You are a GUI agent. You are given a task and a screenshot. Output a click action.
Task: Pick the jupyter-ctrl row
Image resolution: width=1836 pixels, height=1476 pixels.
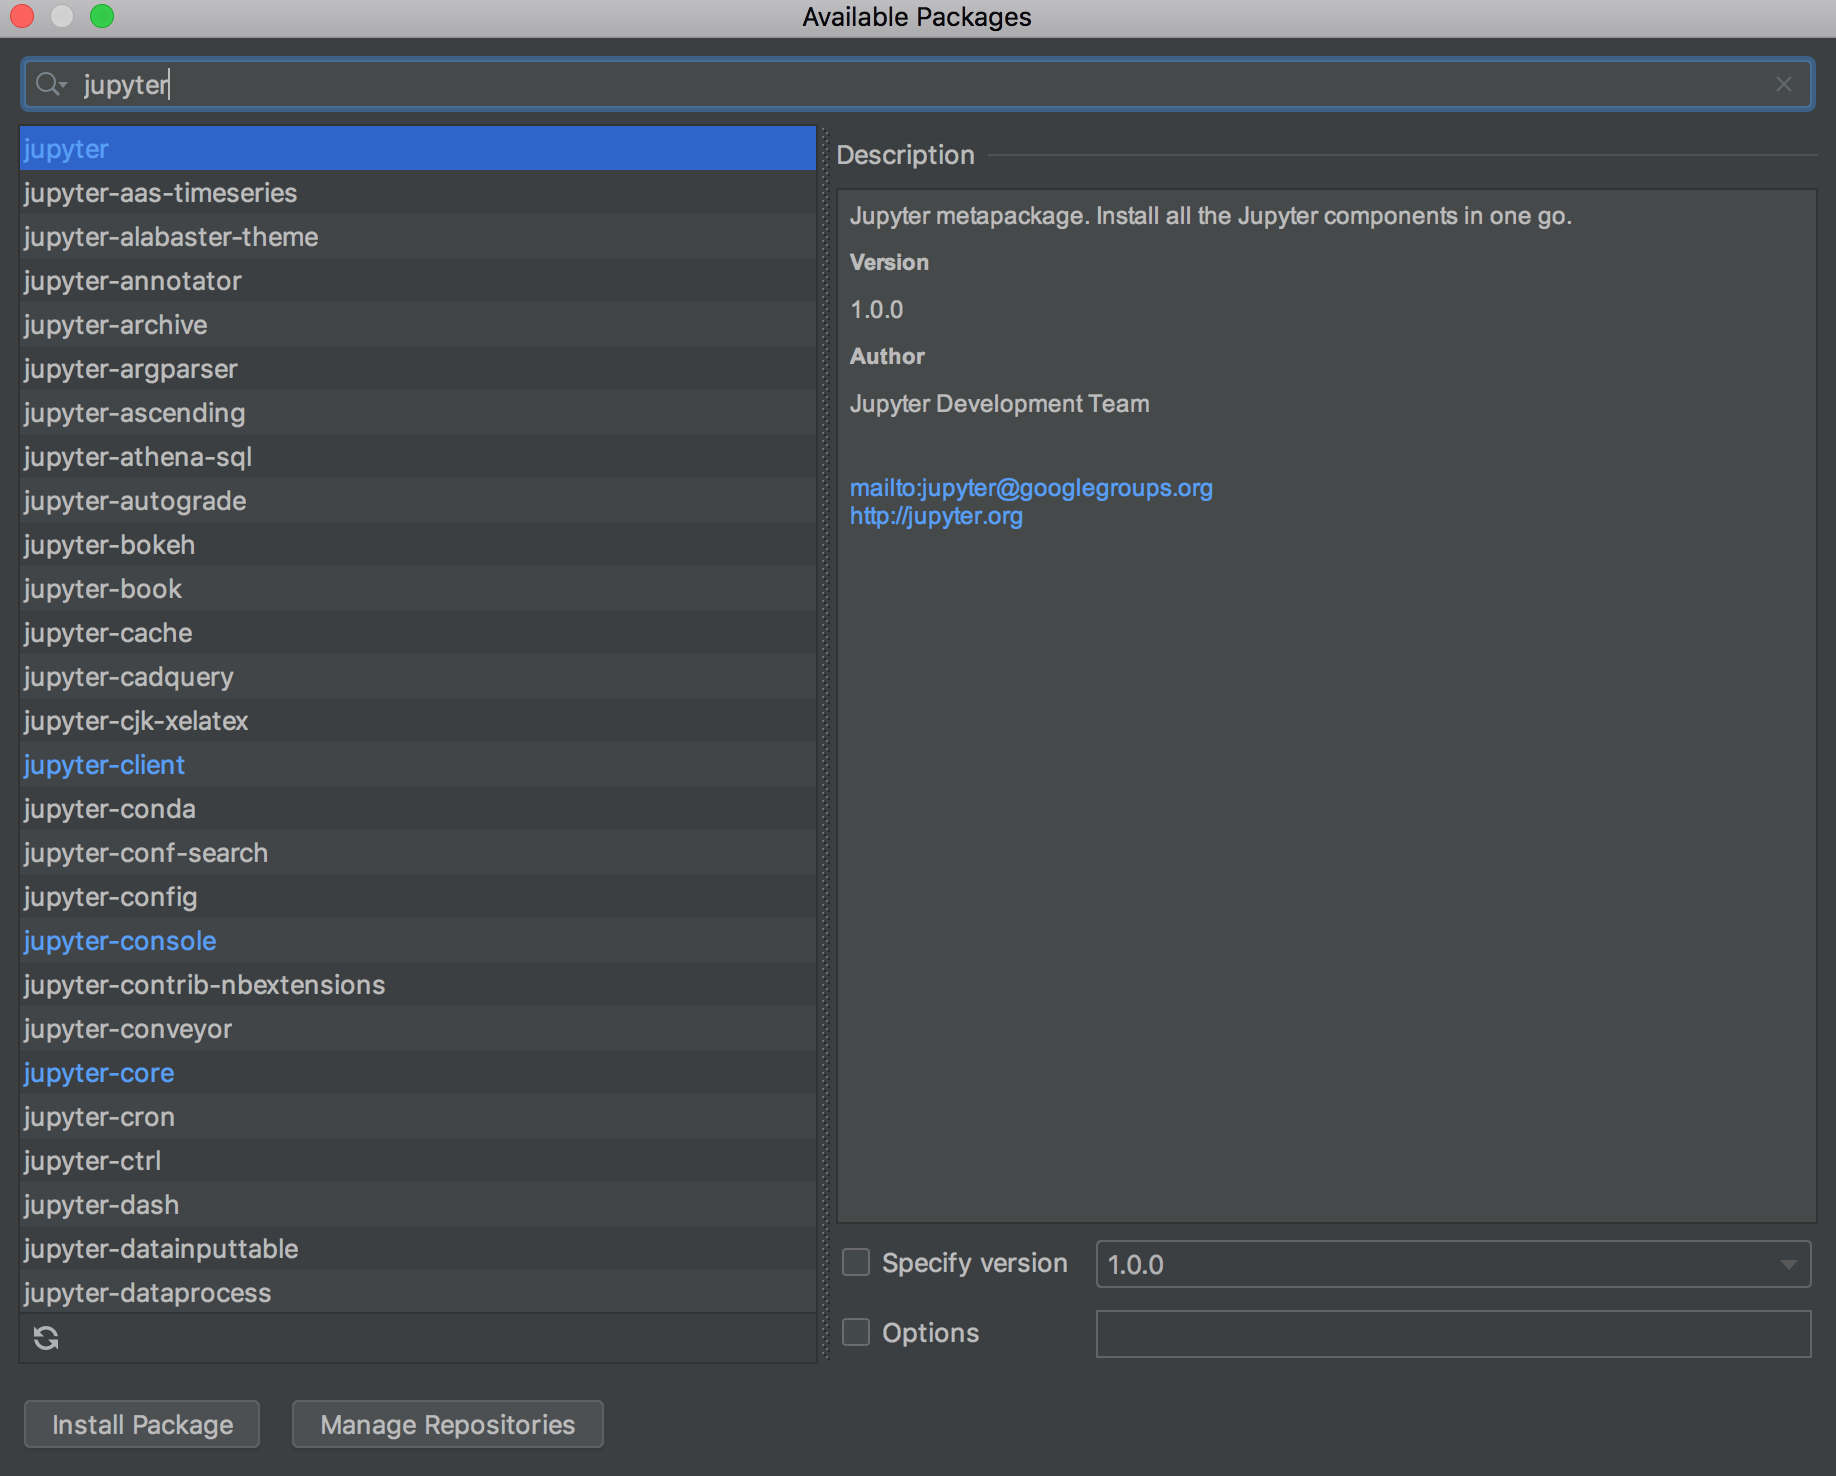click(418, 1160)
